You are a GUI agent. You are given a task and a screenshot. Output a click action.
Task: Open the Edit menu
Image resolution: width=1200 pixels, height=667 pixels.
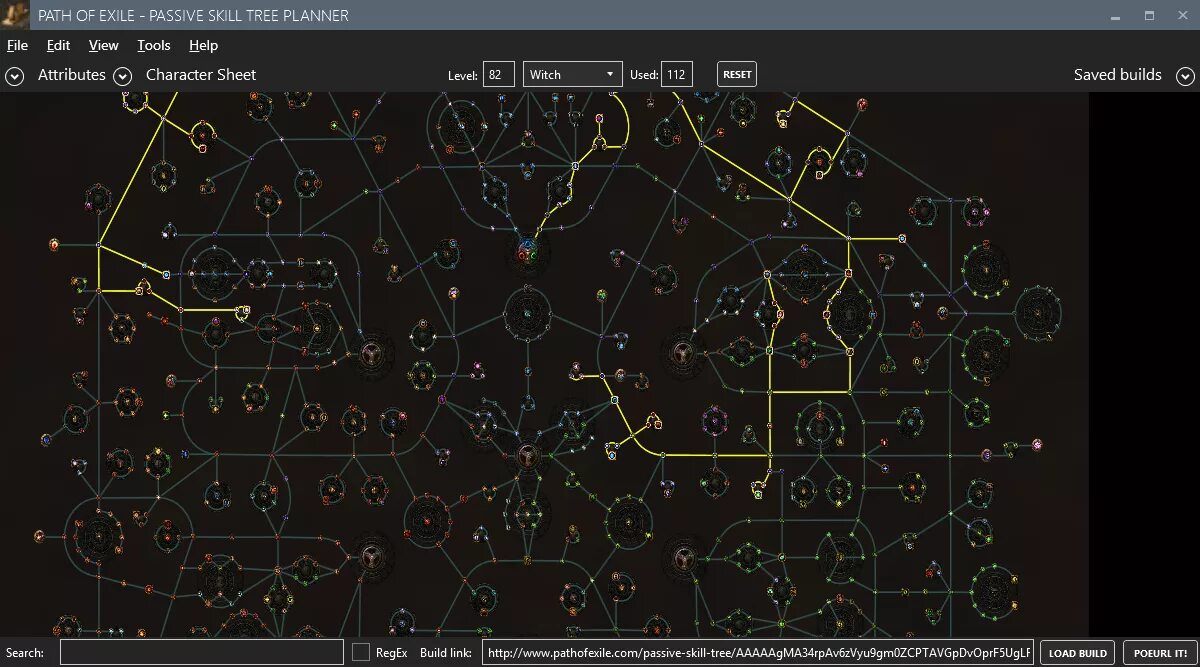(58, 45)
